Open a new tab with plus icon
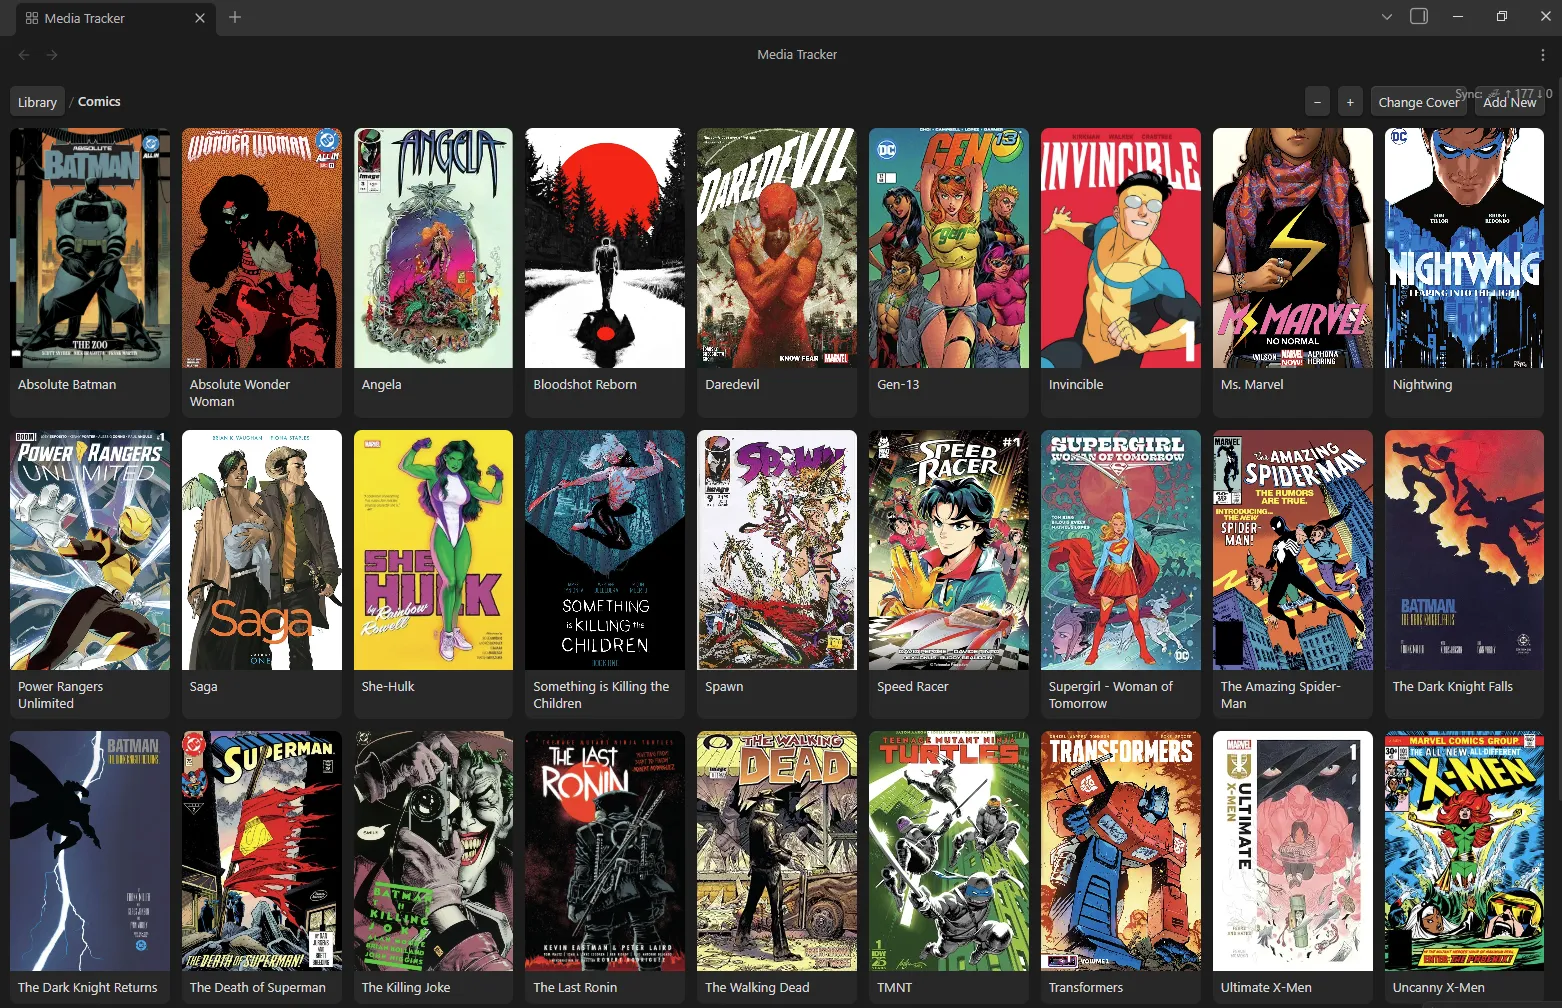 click(x=235, y=17)
